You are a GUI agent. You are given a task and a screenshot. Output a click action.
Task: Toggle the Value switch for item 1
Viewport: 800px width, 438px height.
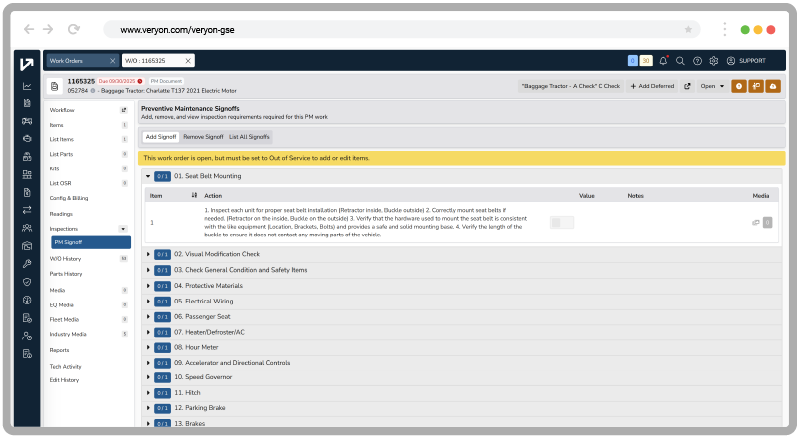(x=562, y=223)
